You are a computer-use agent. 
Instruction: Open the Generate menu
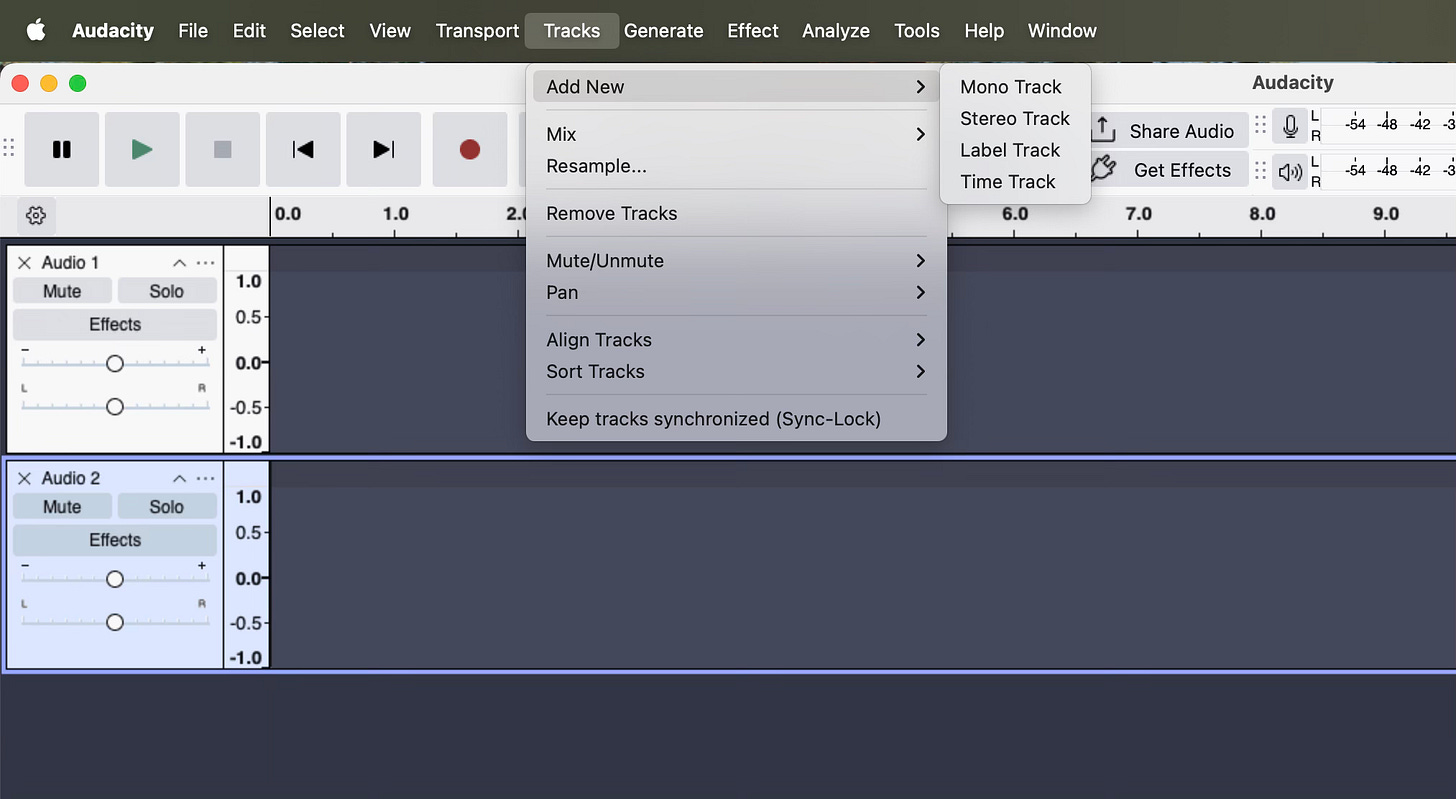(664, 31)
